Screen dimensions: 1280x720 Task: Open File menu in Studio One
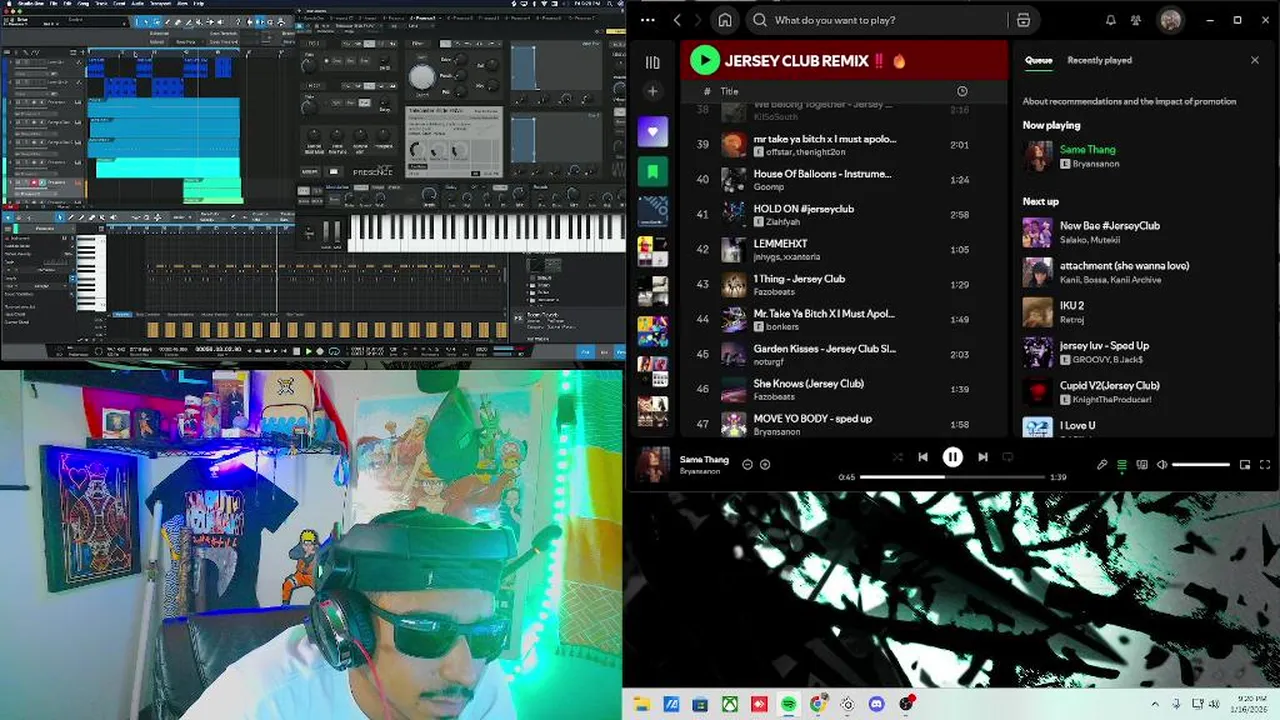point(54,4)
